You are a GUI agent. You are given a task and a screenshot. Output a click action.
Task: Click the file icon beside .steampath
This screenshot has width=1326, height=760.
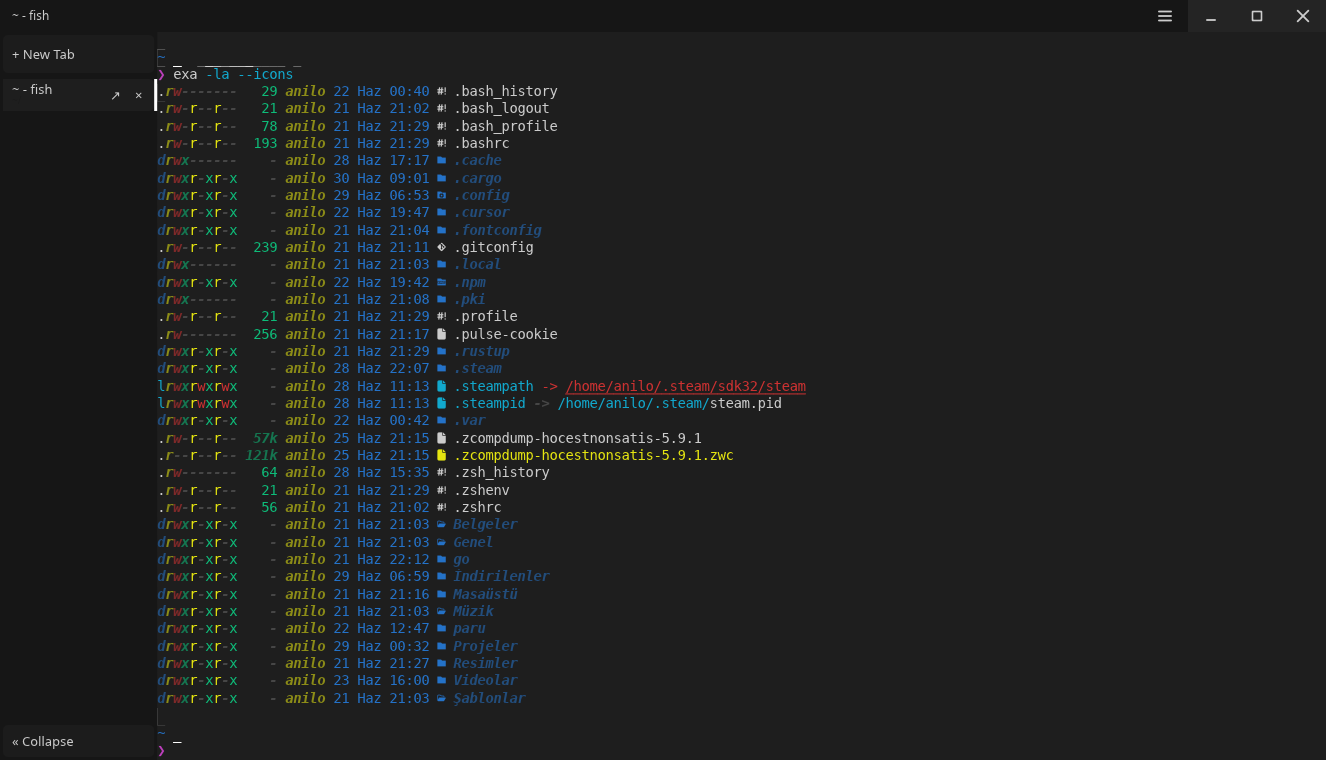coord(441,386)
